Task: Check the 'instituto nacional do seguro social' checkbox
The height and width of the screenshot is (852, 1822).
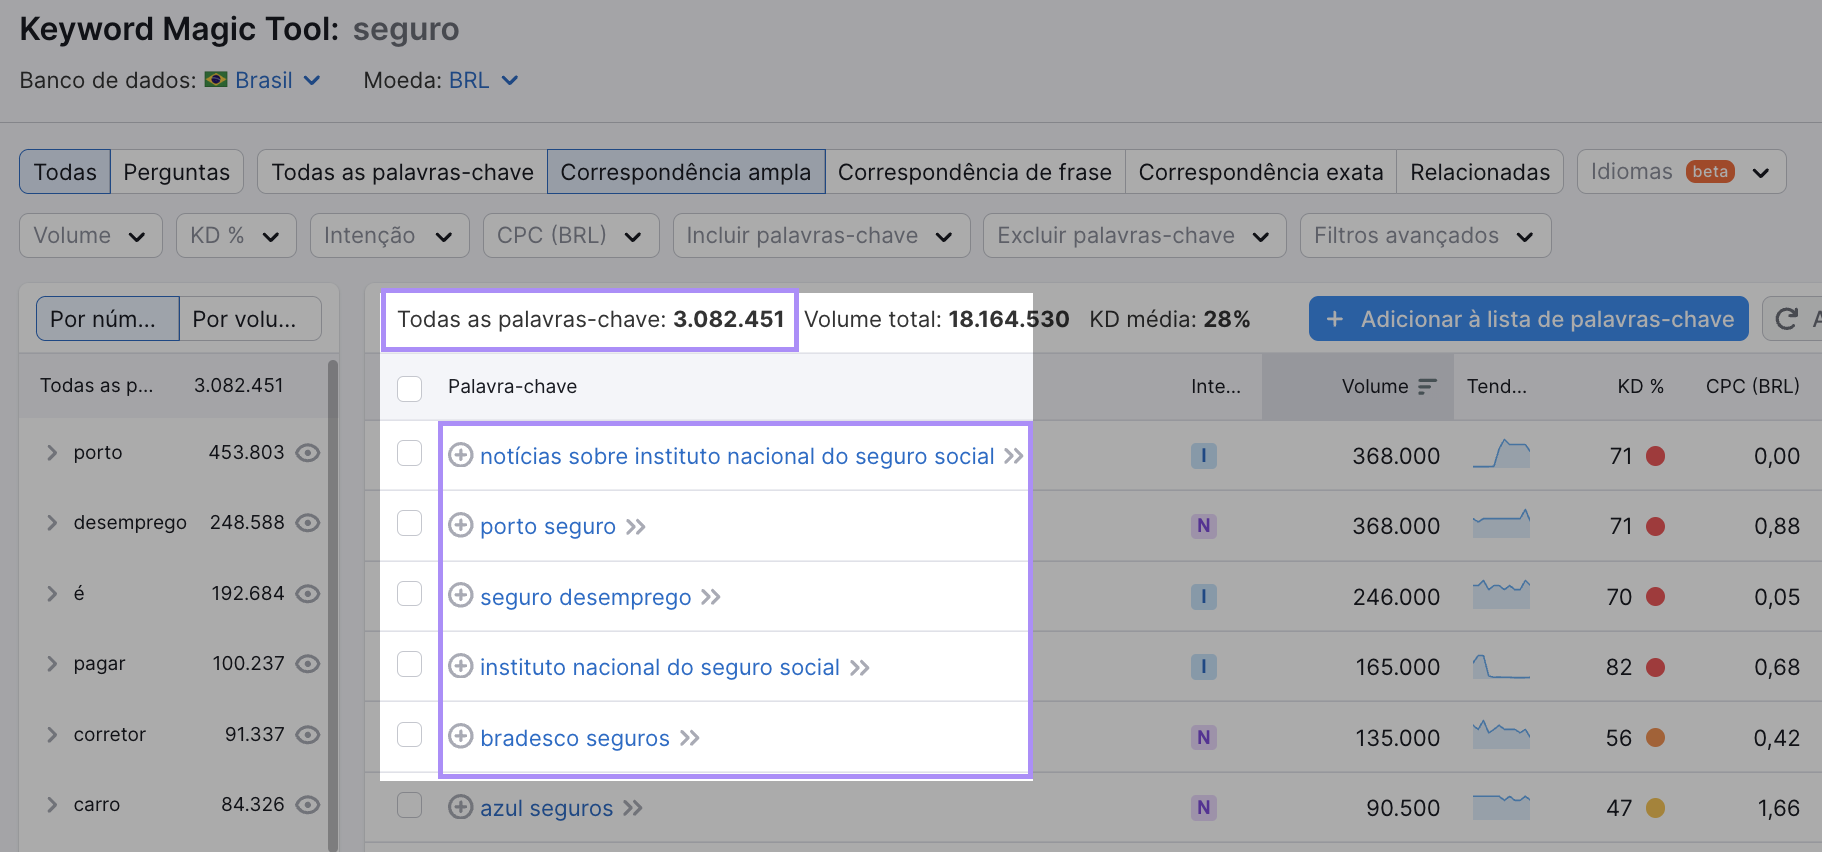Action: [x=410, y=663]
